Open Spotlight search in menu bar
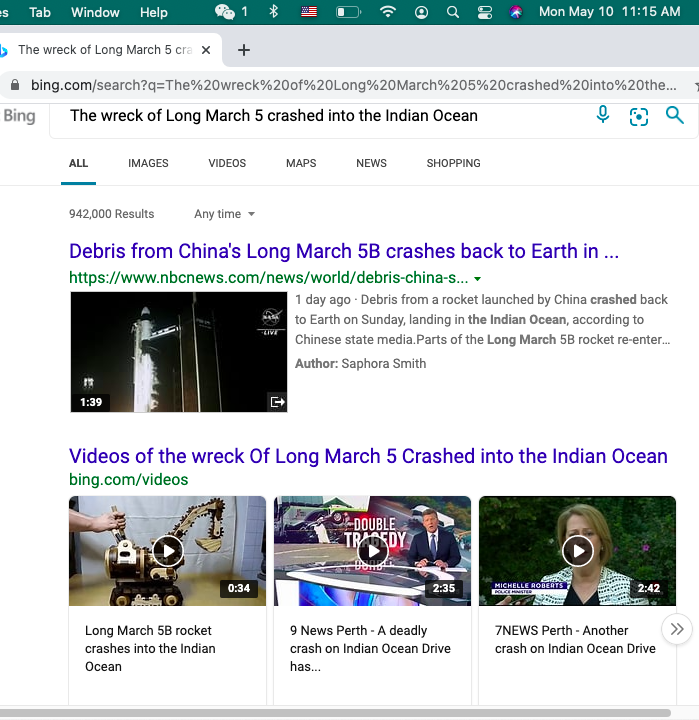This screenshot has width=699, height=720. click(453, 12)
